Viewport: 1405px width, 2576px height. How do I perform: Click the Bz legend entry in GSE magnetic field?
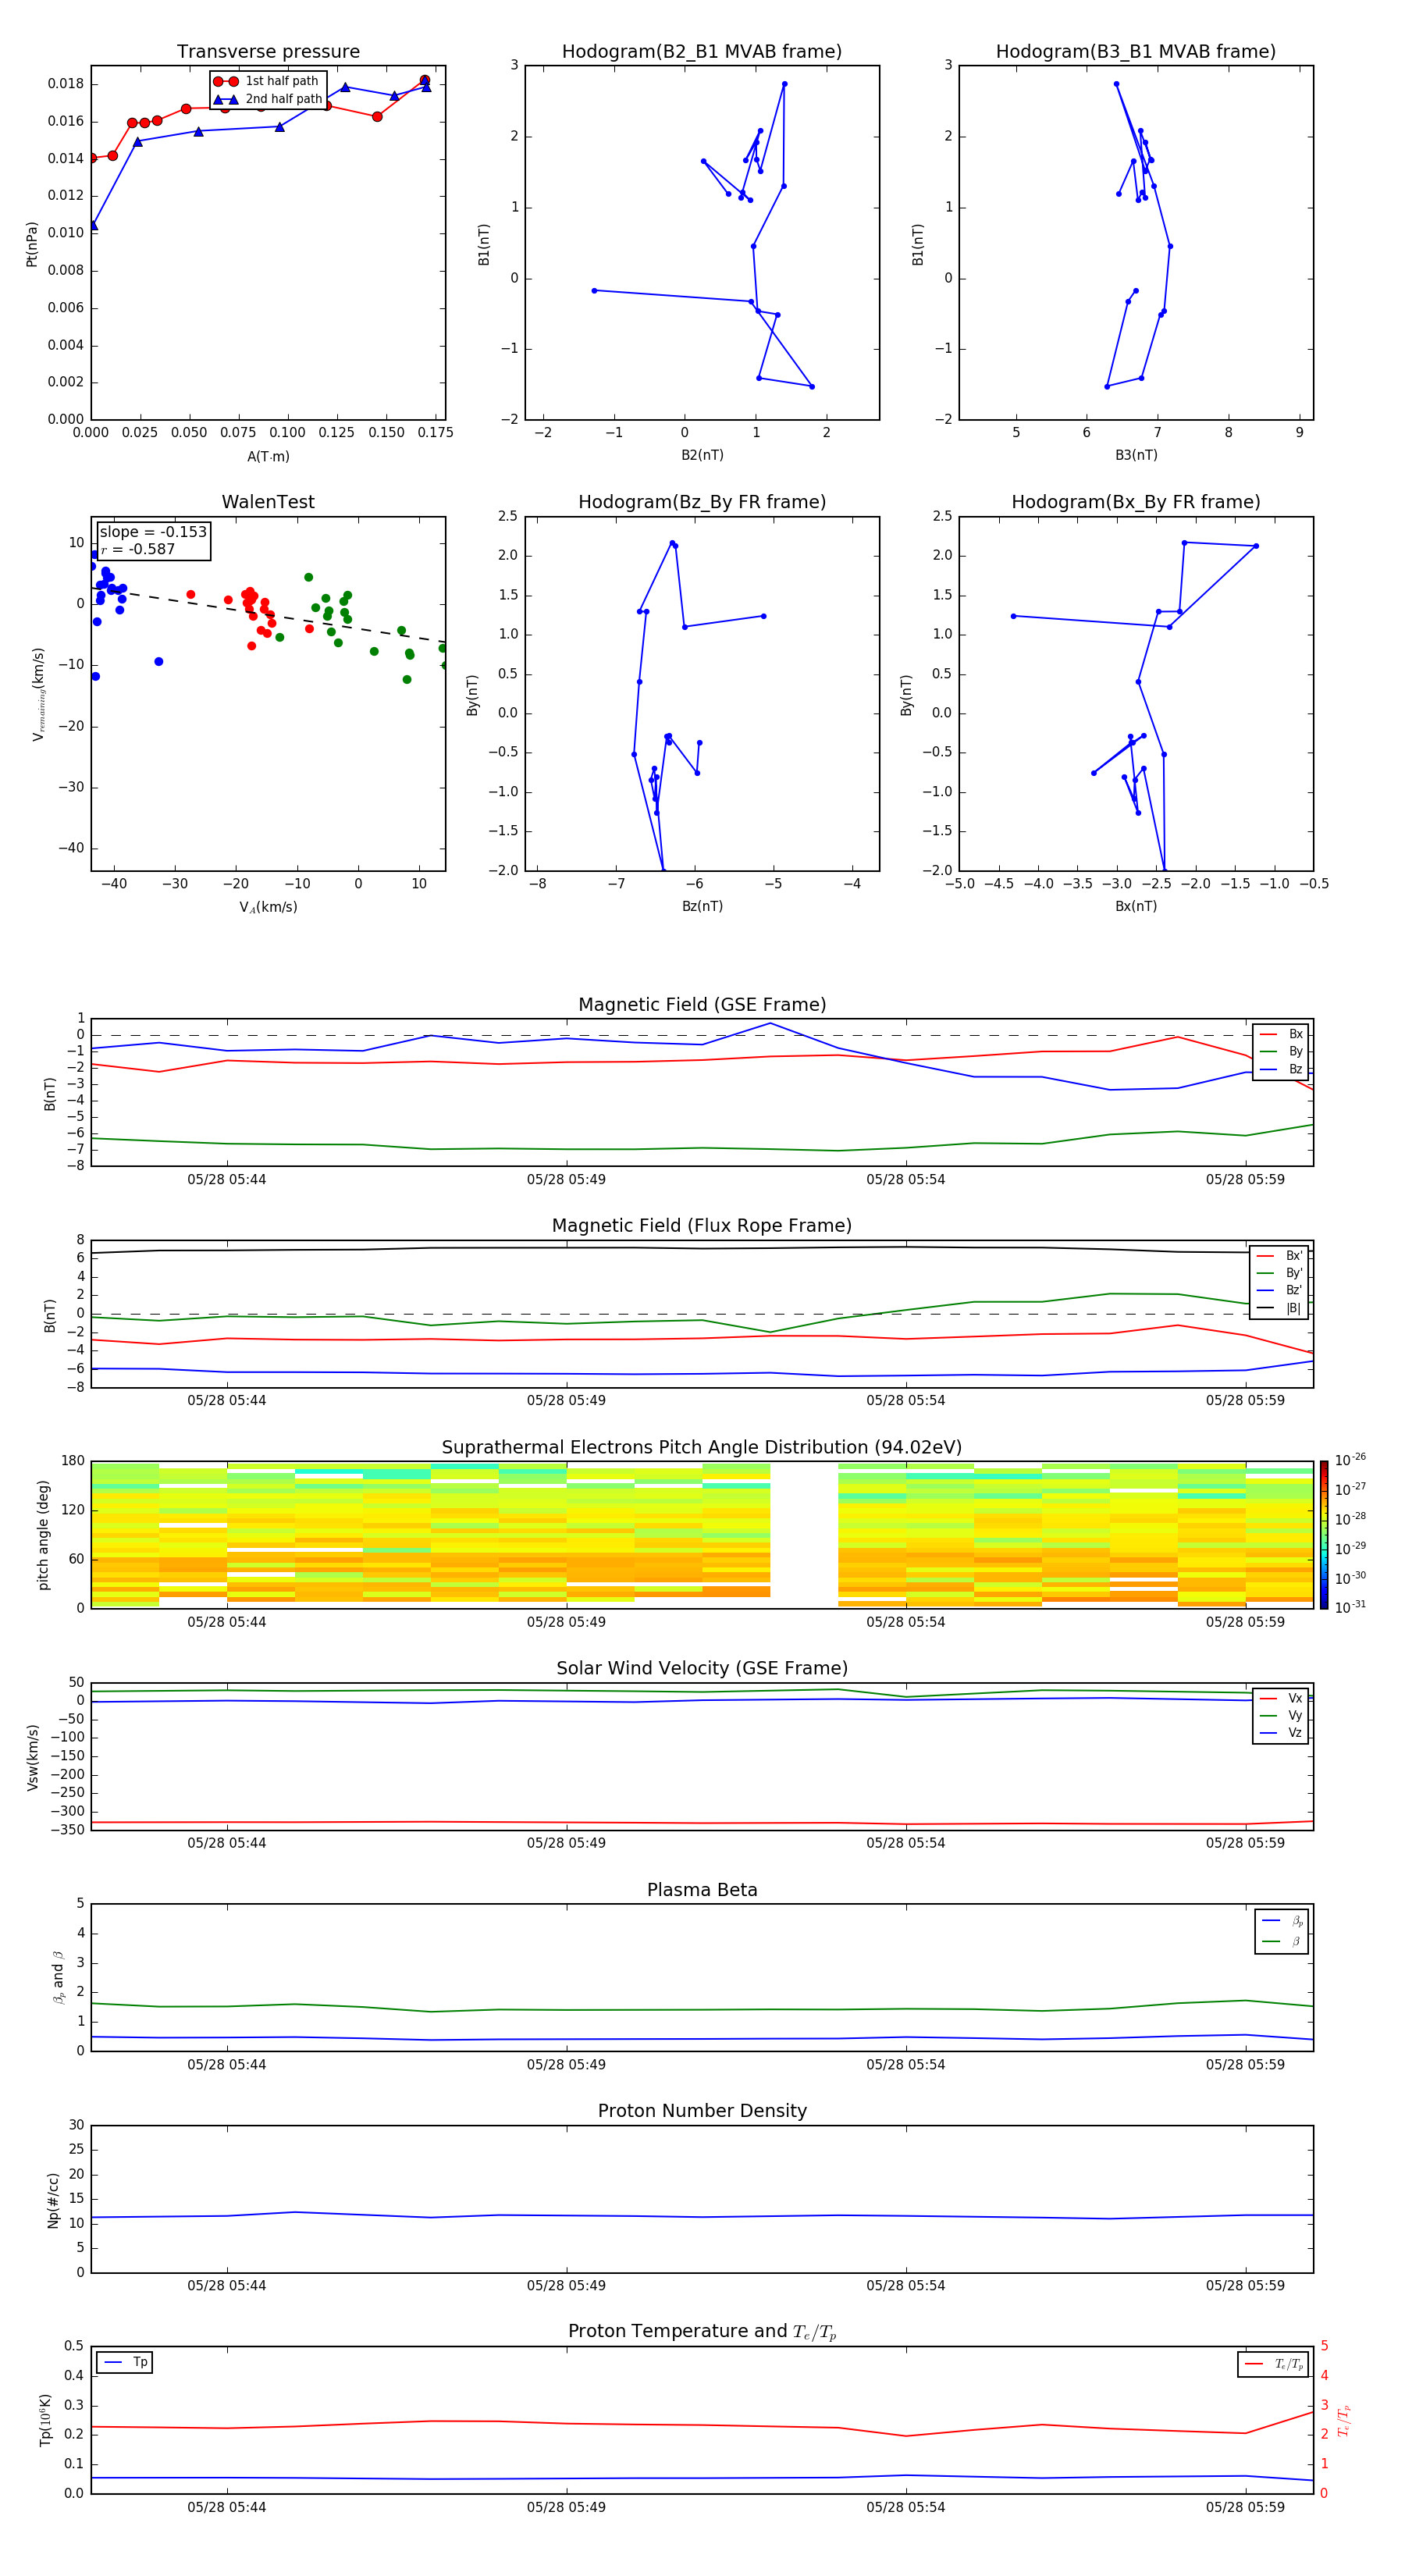[x=1281, y=1069]
